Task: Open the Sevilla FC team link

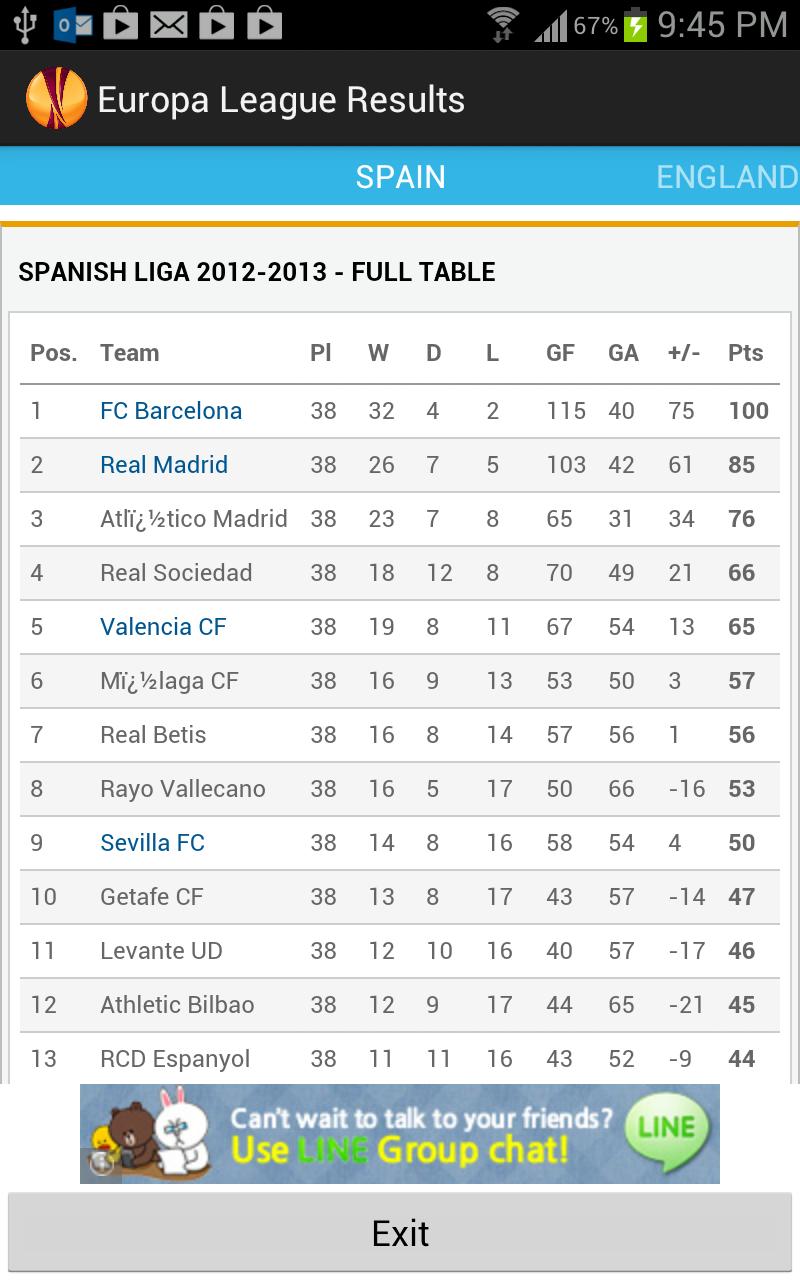Action: 152,843
